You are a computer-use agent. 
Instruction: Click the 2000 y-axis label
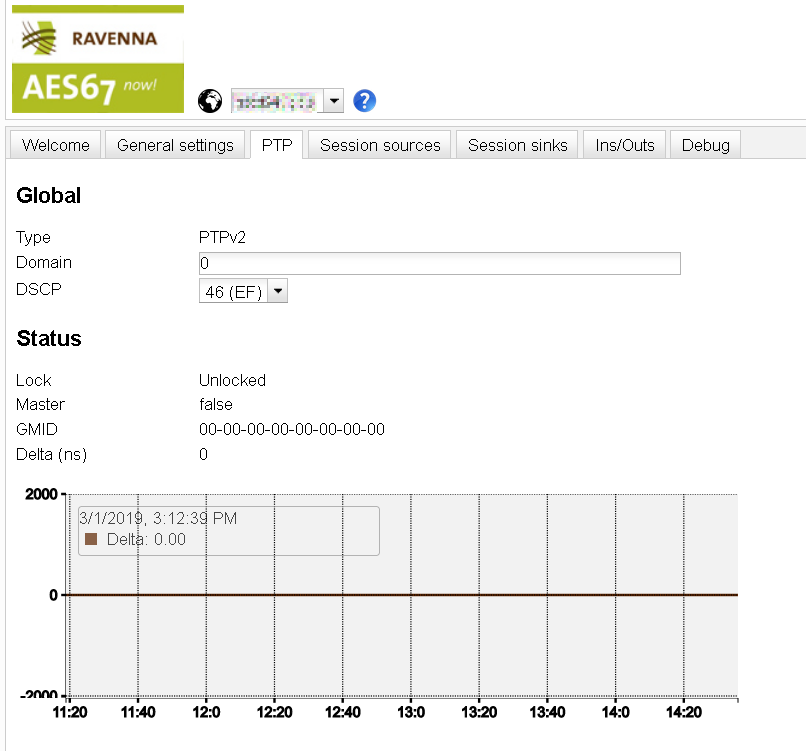click(41, 494)
